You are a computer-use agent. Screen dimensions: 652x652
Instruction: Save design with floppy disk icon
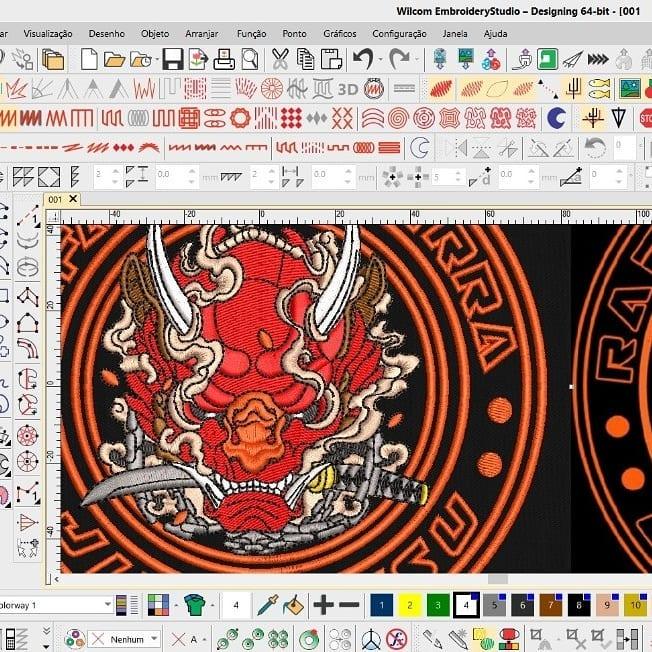click(173, 59)
